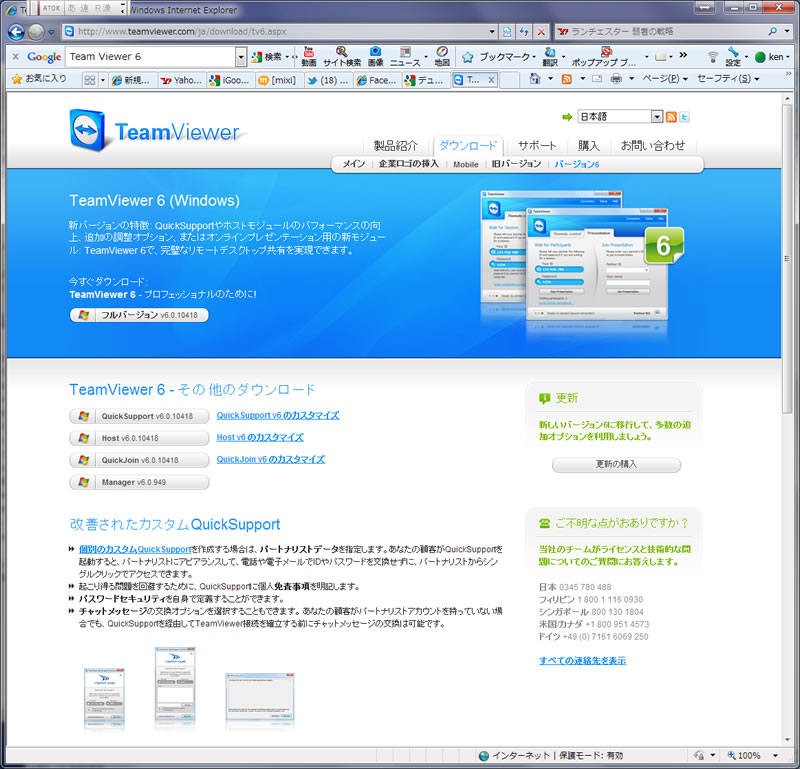Open 個別のカスタムQuickSupport link
The height and width of the screenshot is (769, 800).
point(135,549)
